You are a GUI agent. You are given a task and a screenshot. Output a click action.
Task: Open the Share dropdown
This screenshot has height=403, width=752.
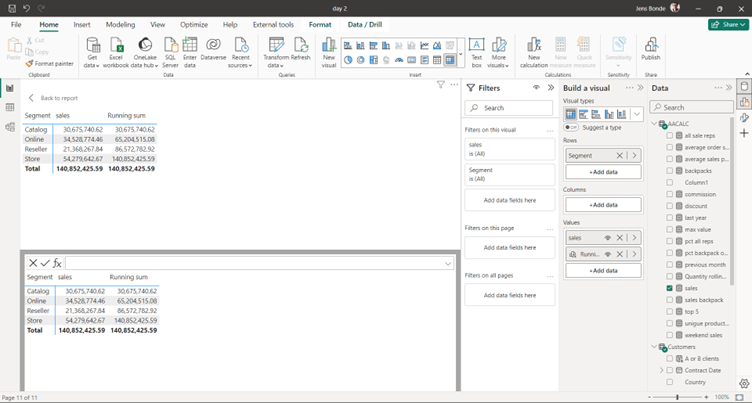click(x=728, y=24)
